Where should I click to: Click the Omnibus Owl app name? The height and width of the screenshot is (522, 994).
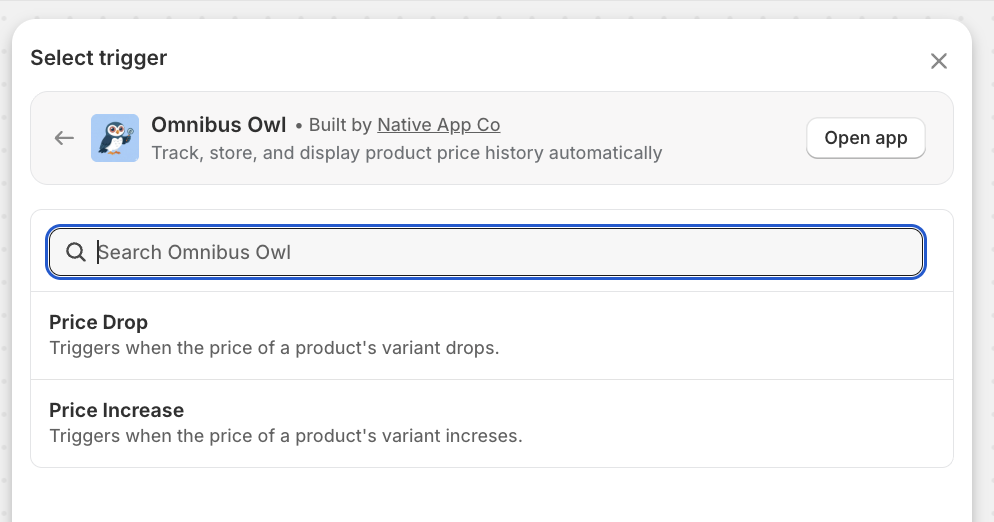point(219,125)
